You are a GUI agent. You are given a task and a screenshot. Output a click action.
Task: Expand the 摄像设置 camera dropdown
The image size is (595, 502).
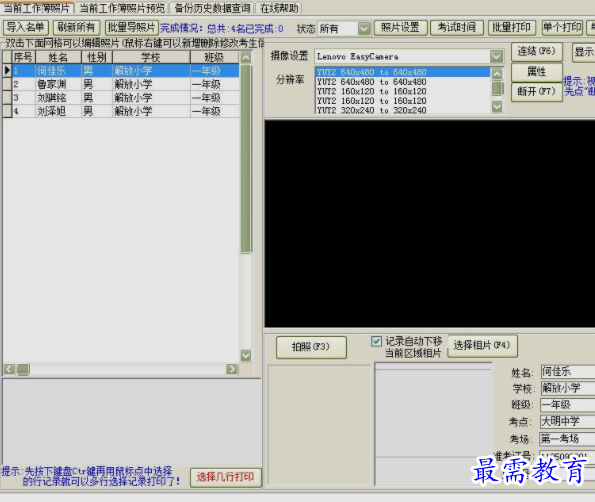click(496, 57)
